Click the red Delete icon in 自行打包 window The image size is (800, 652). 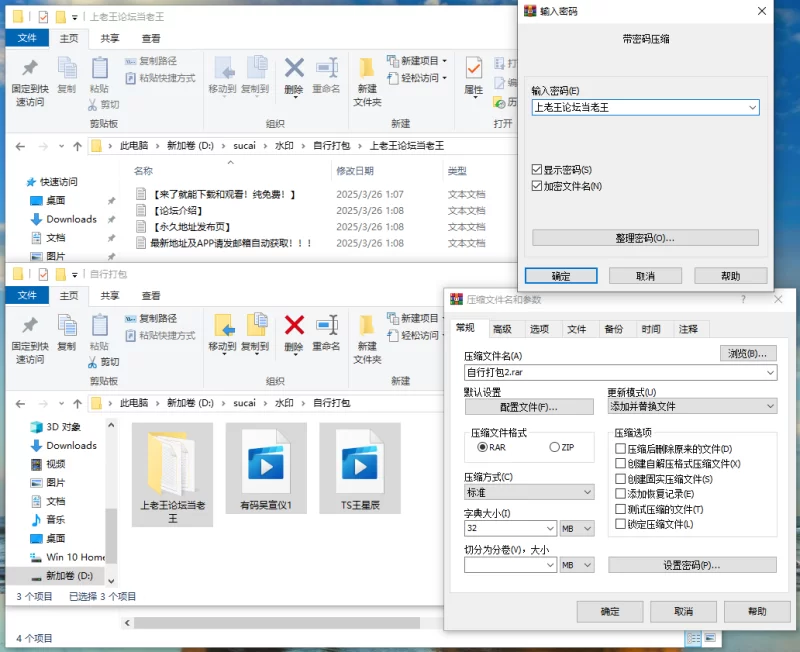tap(294, 325)
